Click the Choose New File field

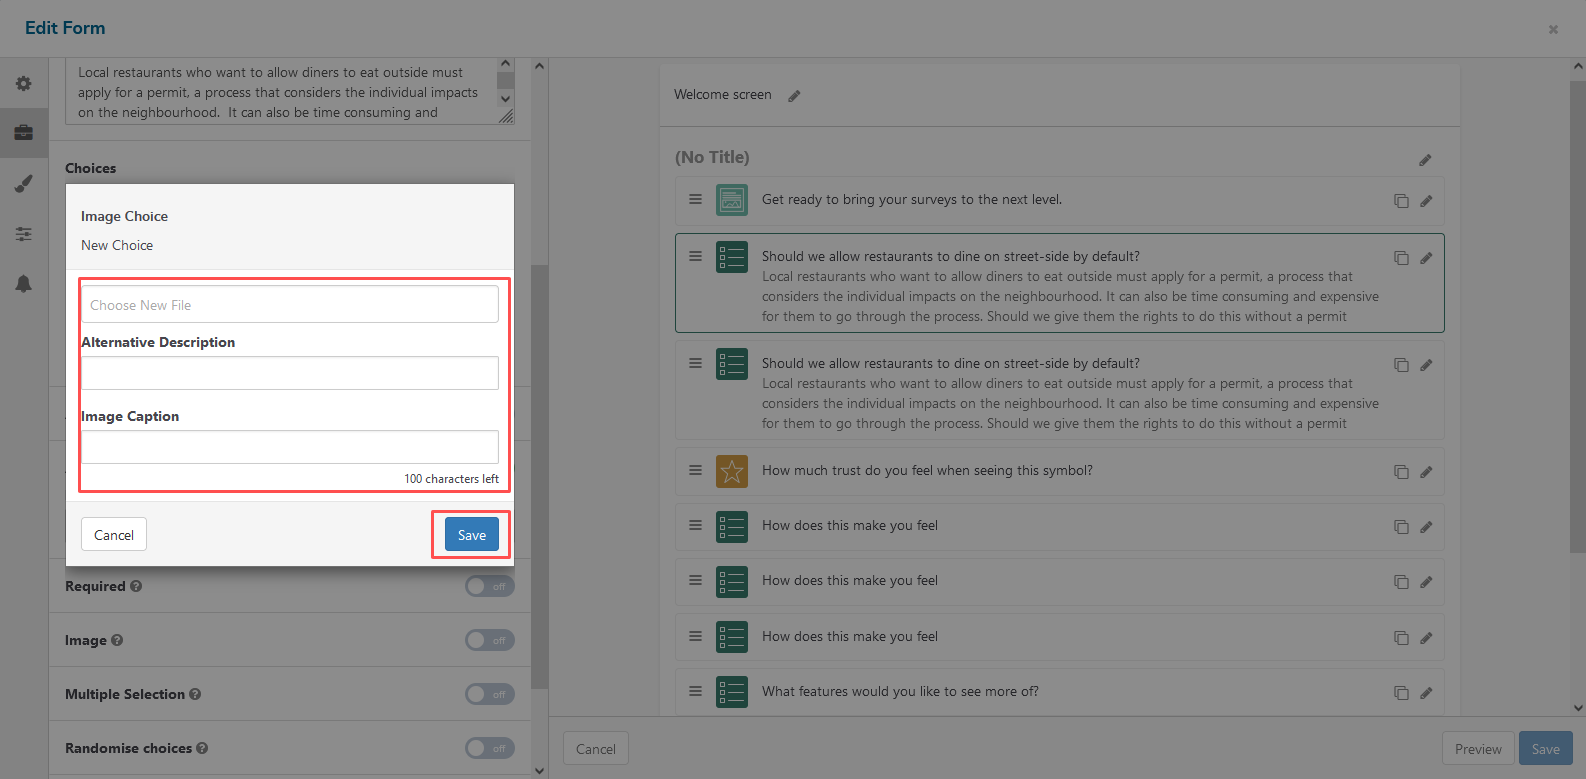point(290,305)
